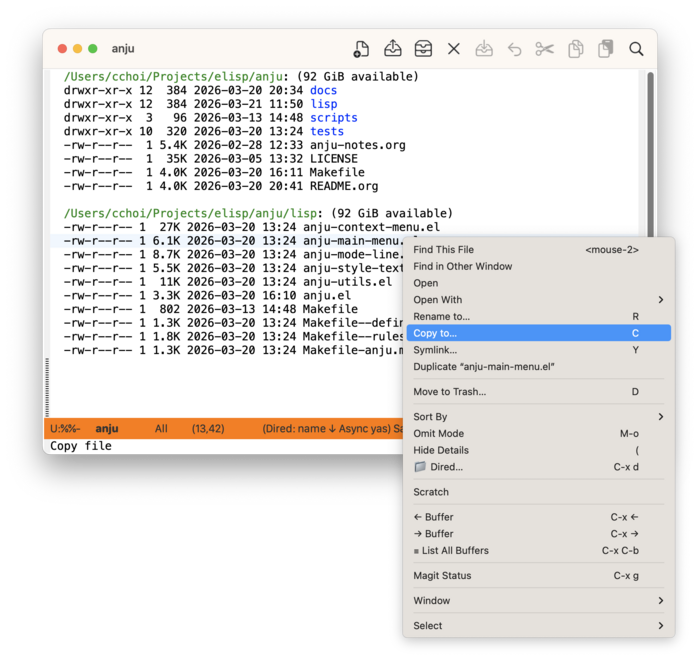Click the Save buffer toolbar icon
The height and width of the screenshot is (658, 700).
tap(484, 49)
